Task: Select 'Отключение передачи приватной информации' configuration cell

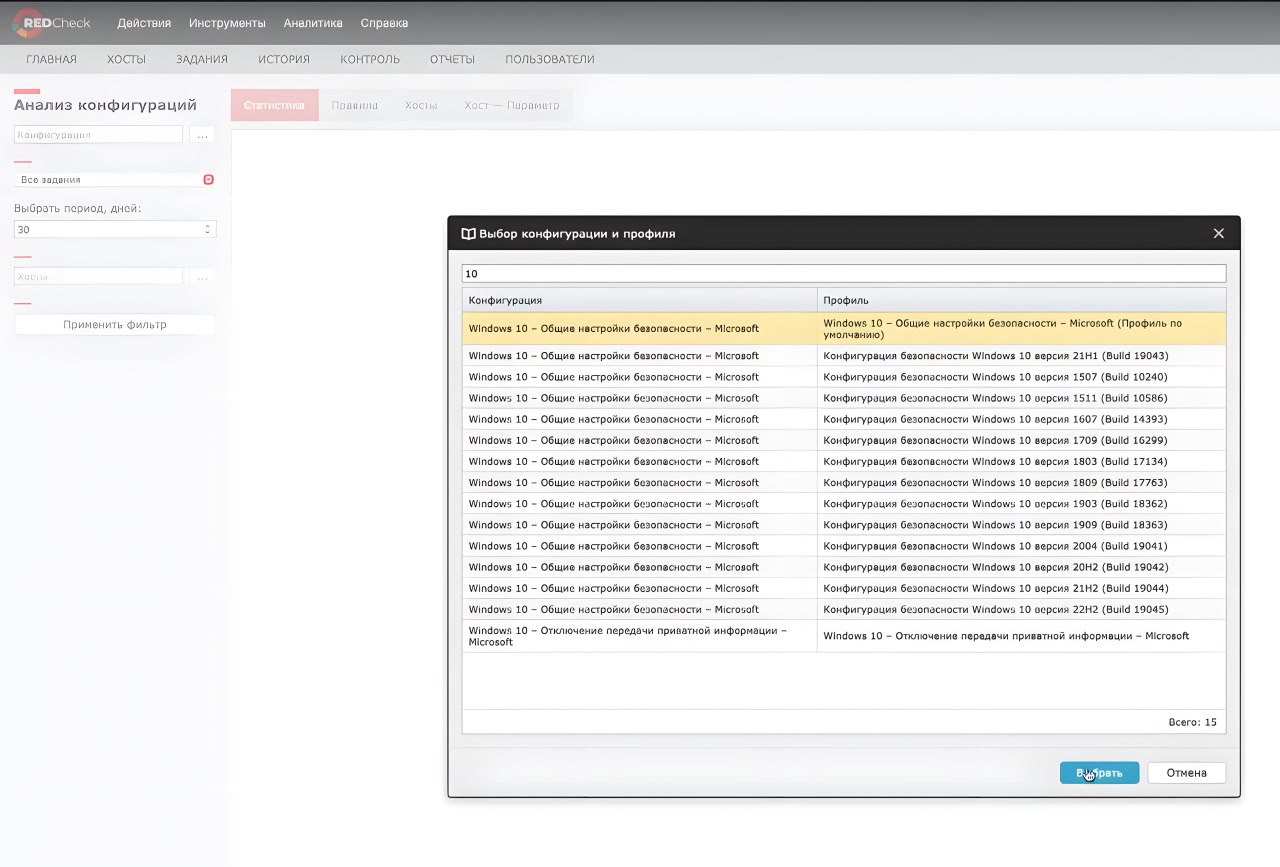Action: pyautogui.click(x=639, y=636)
